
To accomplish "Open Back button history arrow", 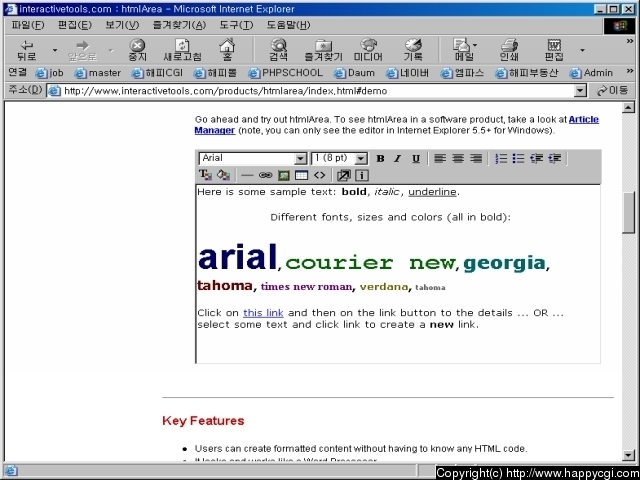I will click(55, 50).
